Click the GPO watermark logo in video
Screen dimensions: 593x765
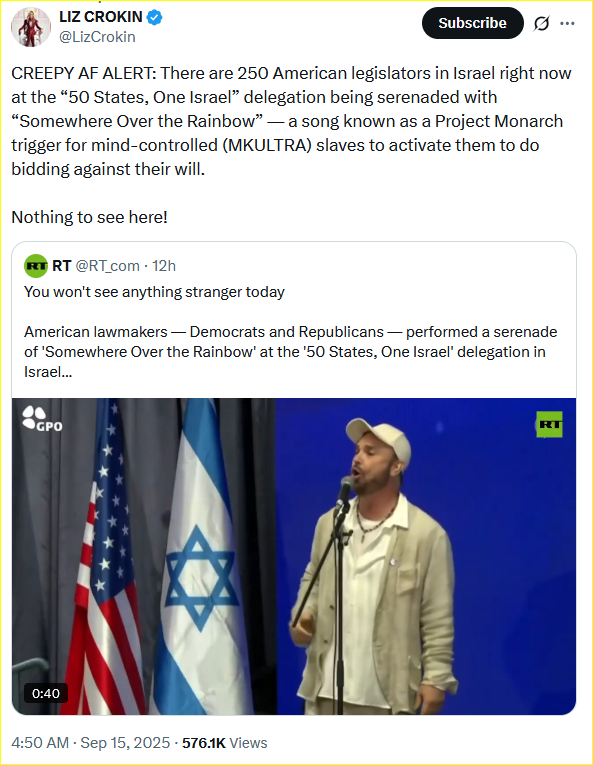42,419
